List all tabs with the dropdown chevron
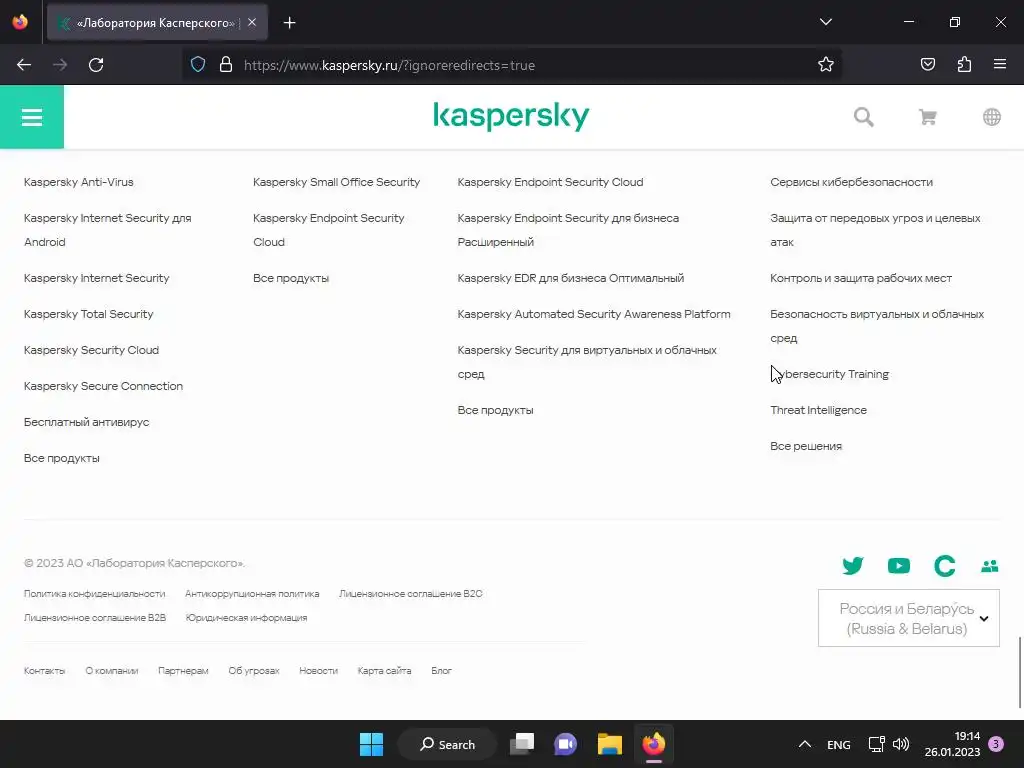 click(825, 22)
